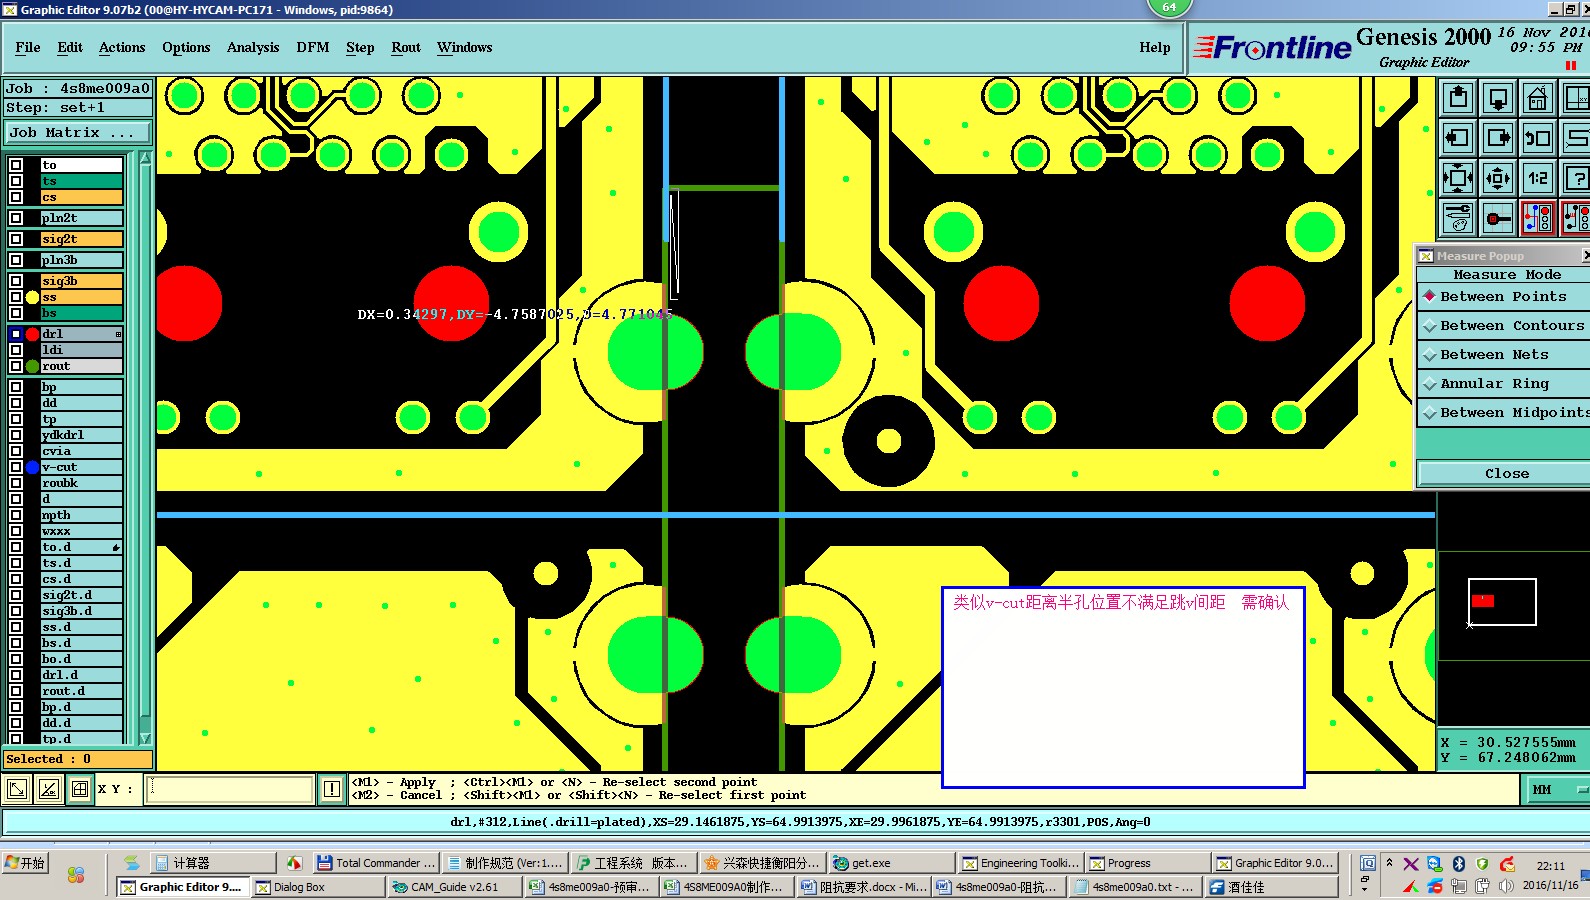Select the rout layer name
1590x900 pixels.
click(x=81, y=366)
